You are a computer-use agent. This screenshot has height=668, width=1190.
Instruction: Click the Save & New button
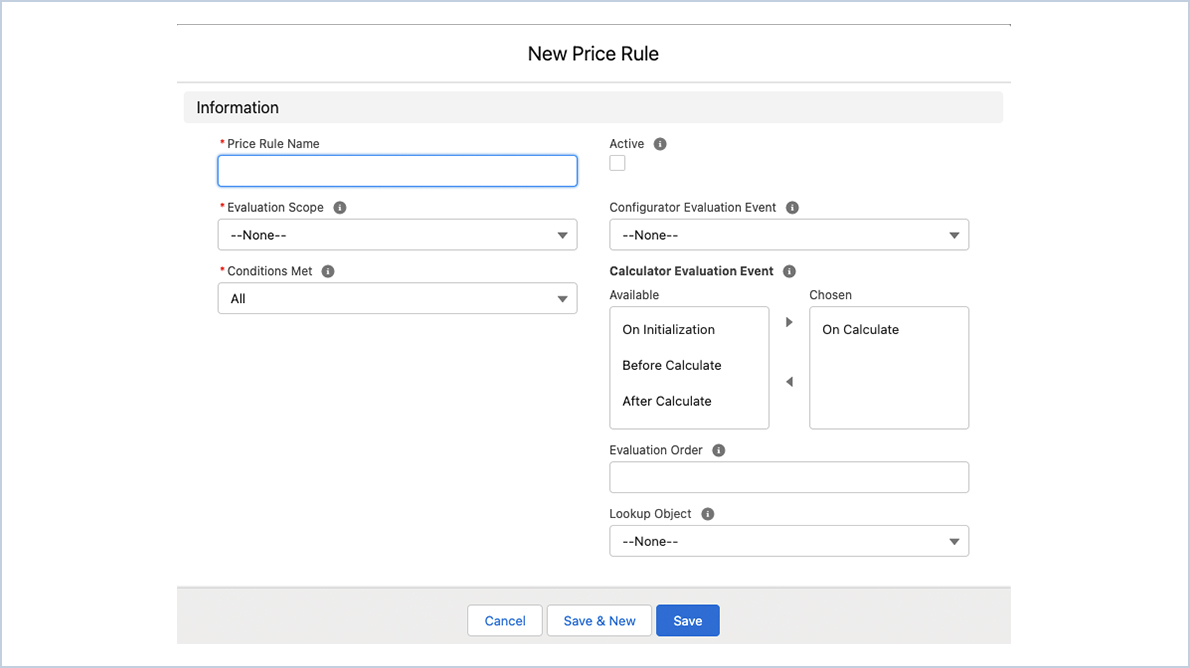tap(598, 620)
